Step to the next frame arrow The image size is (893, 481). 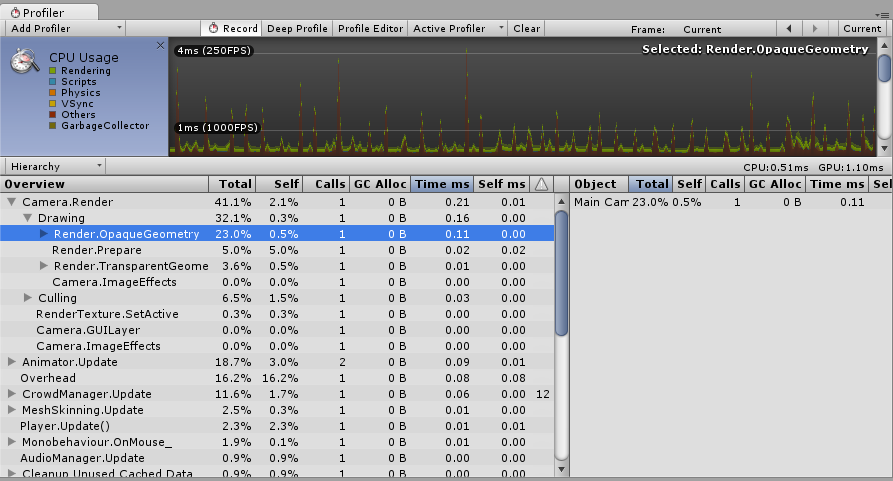815,28
